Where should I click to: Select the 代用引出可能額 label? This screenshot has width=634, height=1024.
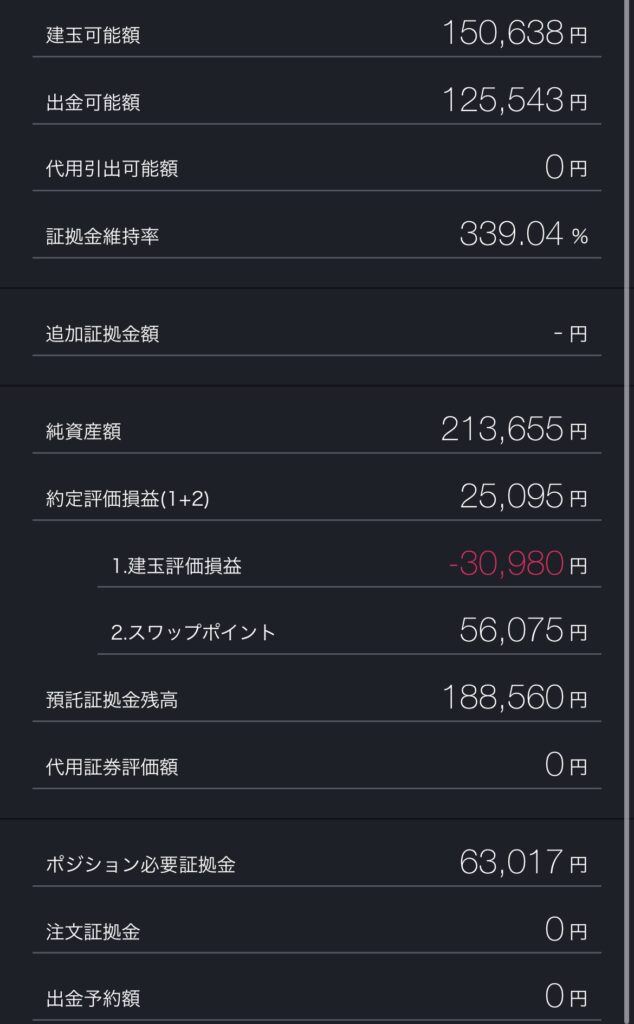click(112, 169)
